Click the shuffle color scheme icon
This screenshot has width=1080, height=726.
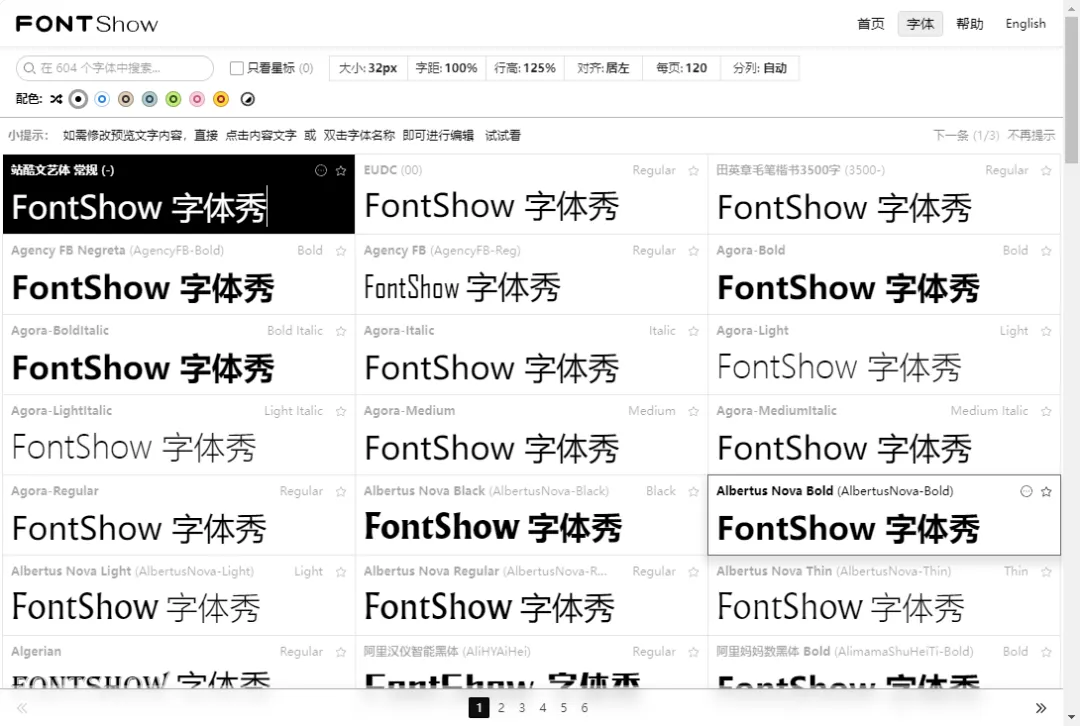pos(56,99)
